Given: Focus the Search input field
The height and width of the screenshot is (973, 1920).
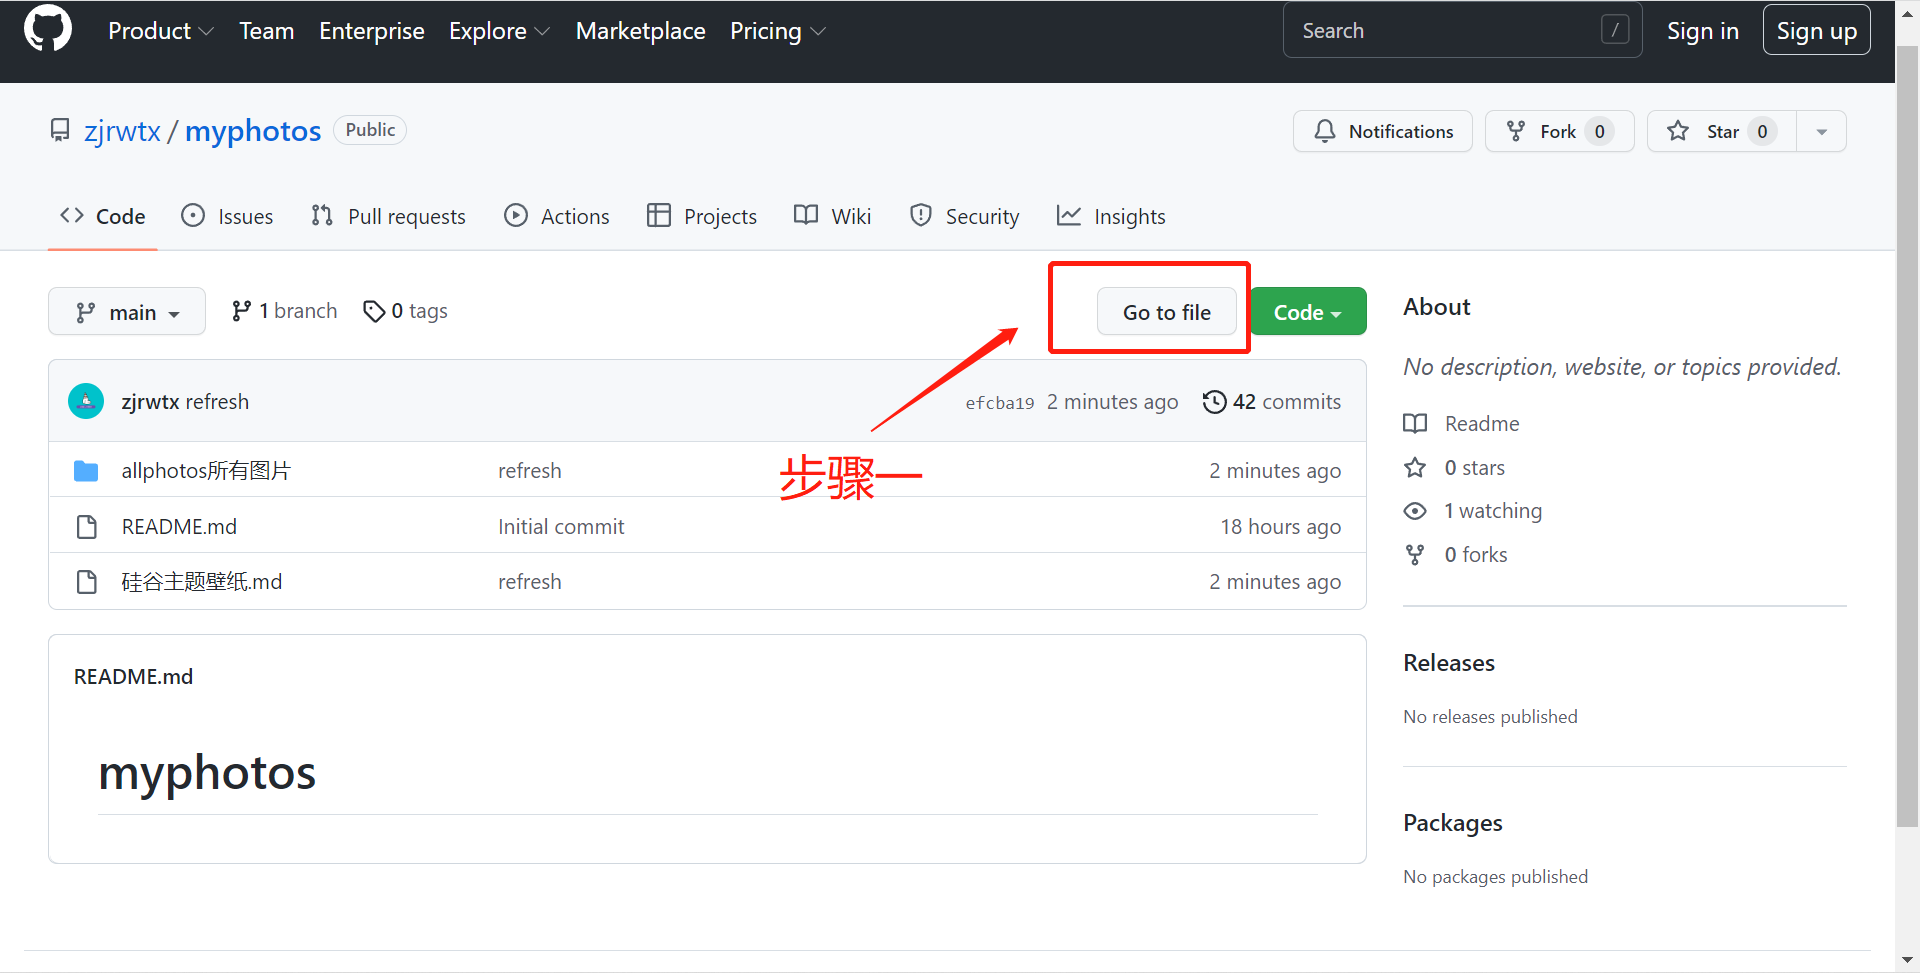Looking at the screenshot, I should pos(1462,30).
